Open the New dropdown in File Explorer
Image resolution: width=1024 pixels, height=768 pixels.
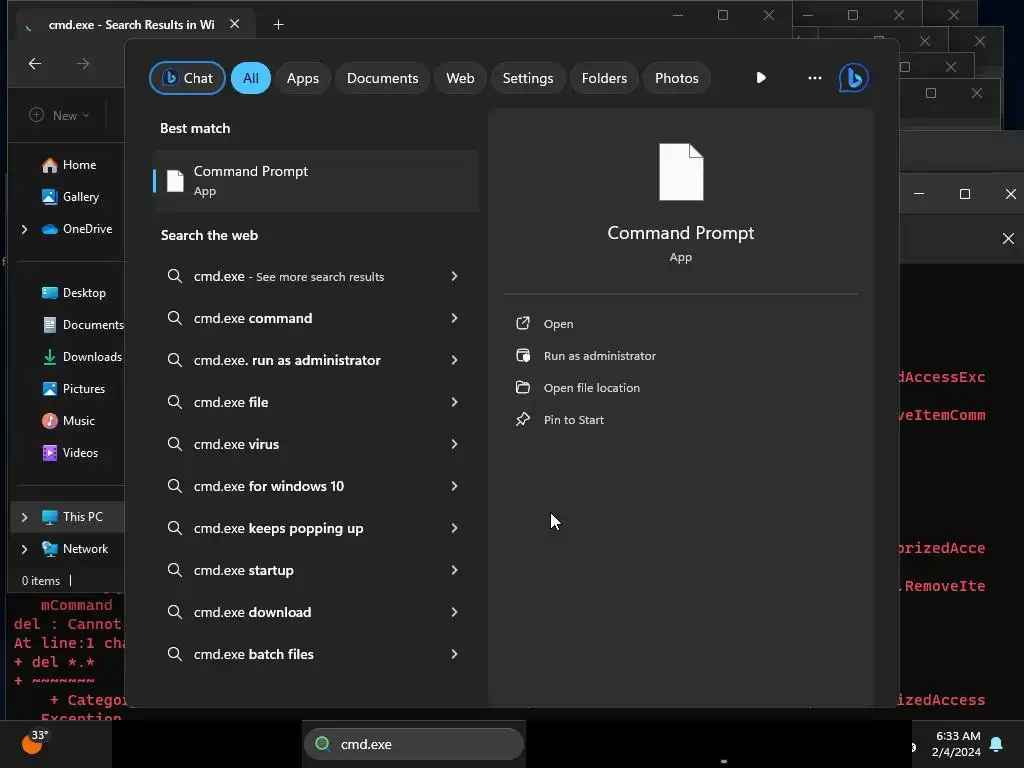point(59,116)
